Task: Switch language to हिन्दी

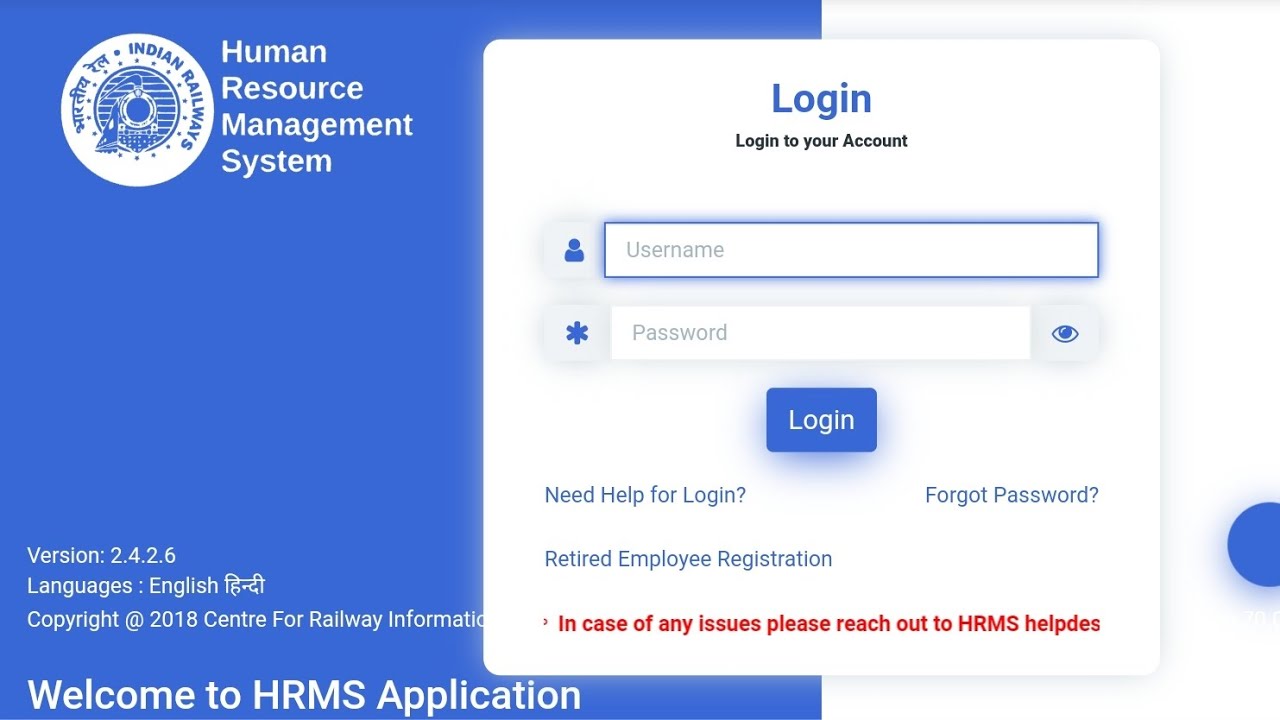Action: [x=245, y=586]
